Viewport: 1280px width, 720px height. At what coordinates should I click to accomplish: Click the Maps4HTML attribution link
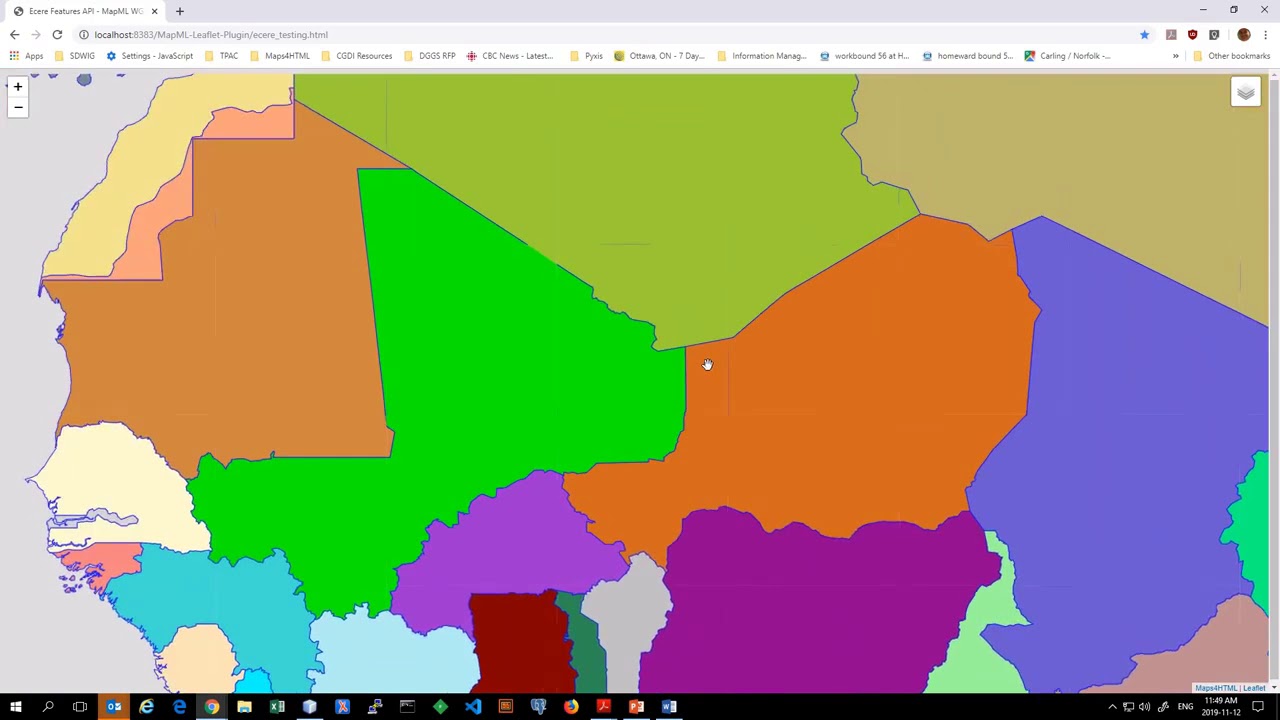1216,688
